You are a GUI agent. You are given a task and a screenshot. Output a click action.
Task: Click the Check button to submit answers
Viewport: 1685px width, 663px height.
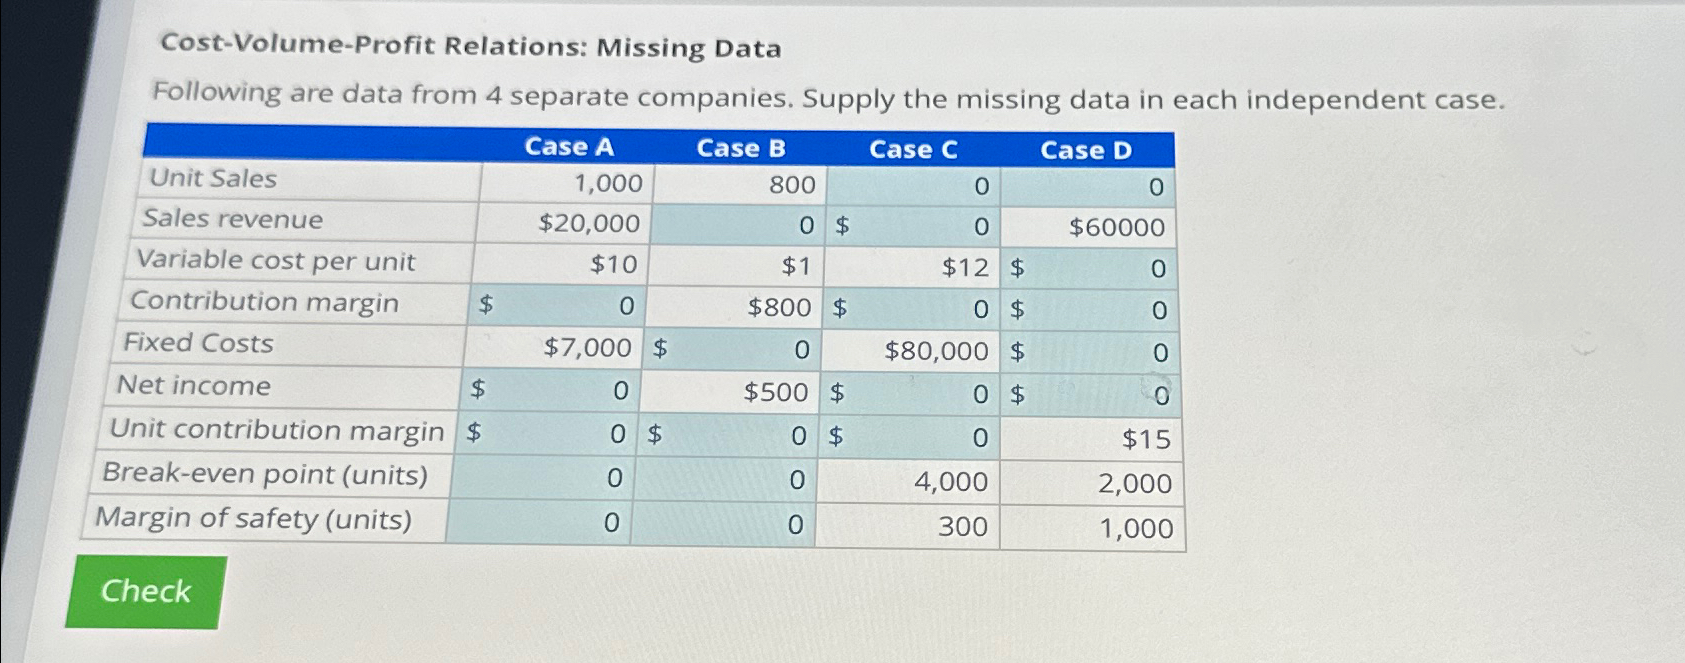[145, 592]
